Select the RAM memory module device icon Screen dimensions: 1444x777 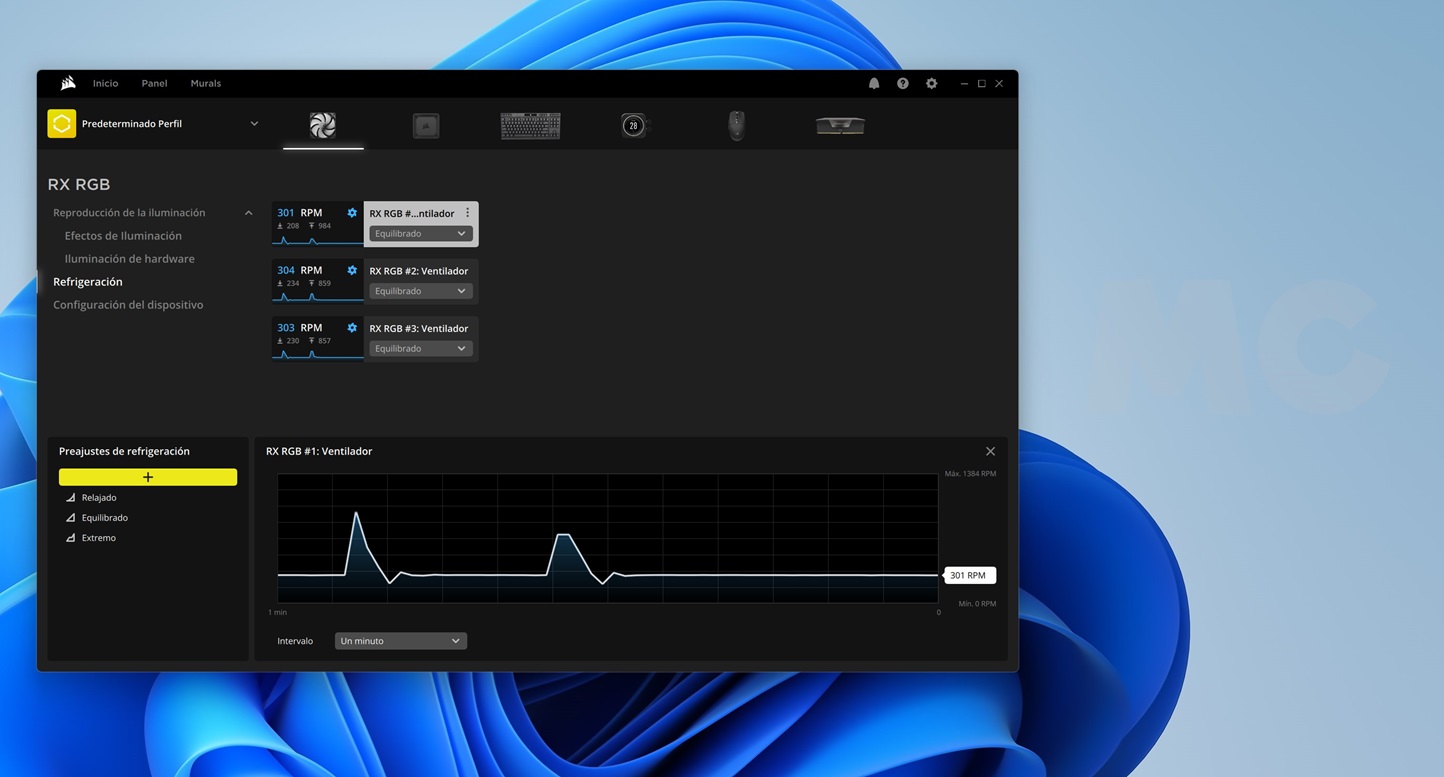pos(840,125)
